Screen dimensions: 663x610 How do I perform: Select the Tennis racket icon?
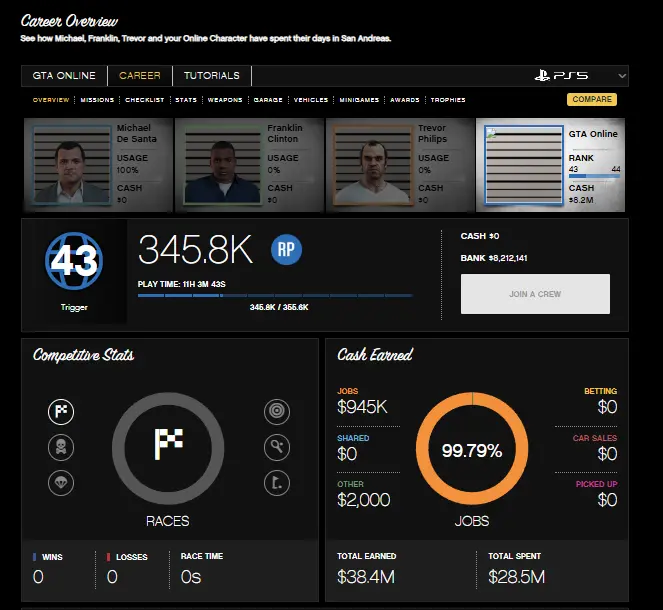pos(277,447)
